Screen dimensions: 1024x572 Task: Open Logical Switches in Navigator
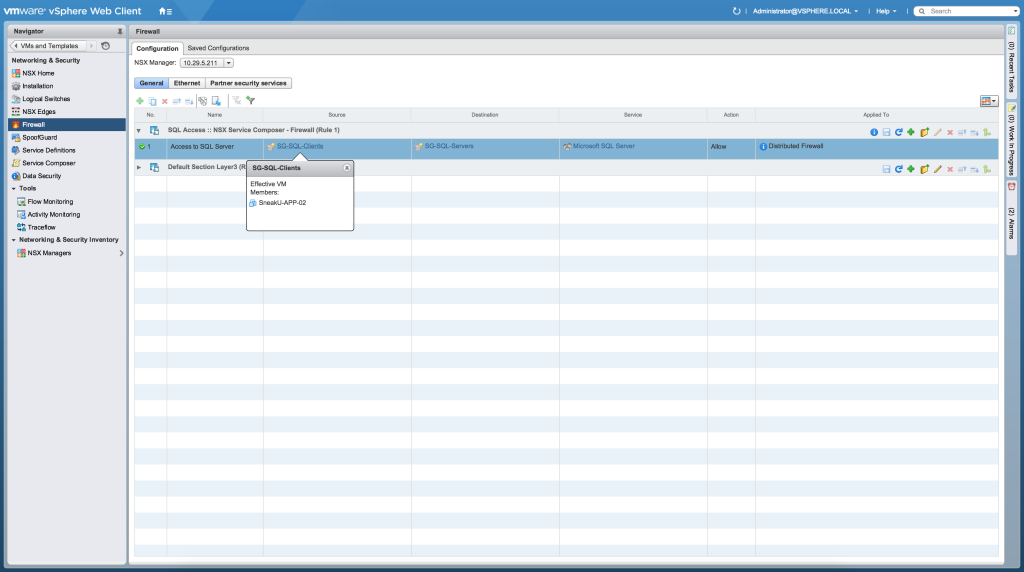pos(46,99)
